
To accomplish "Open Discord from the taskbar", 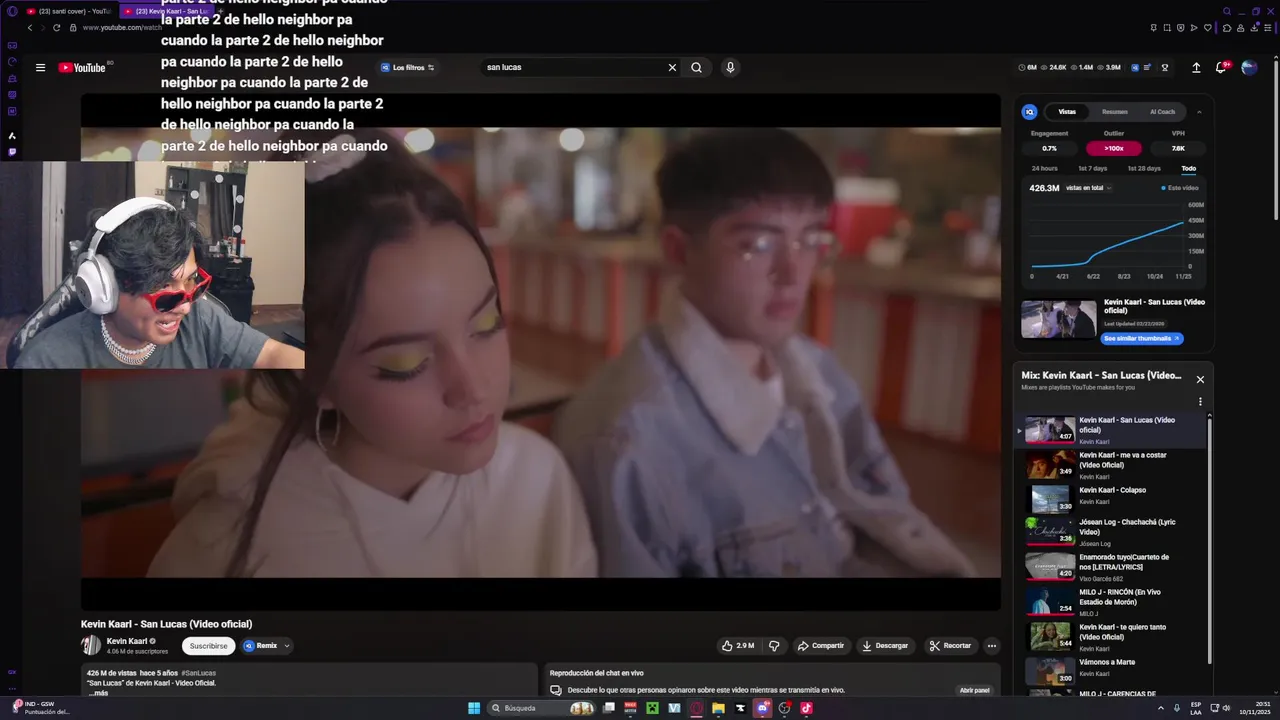I will [x=762, y=708].
